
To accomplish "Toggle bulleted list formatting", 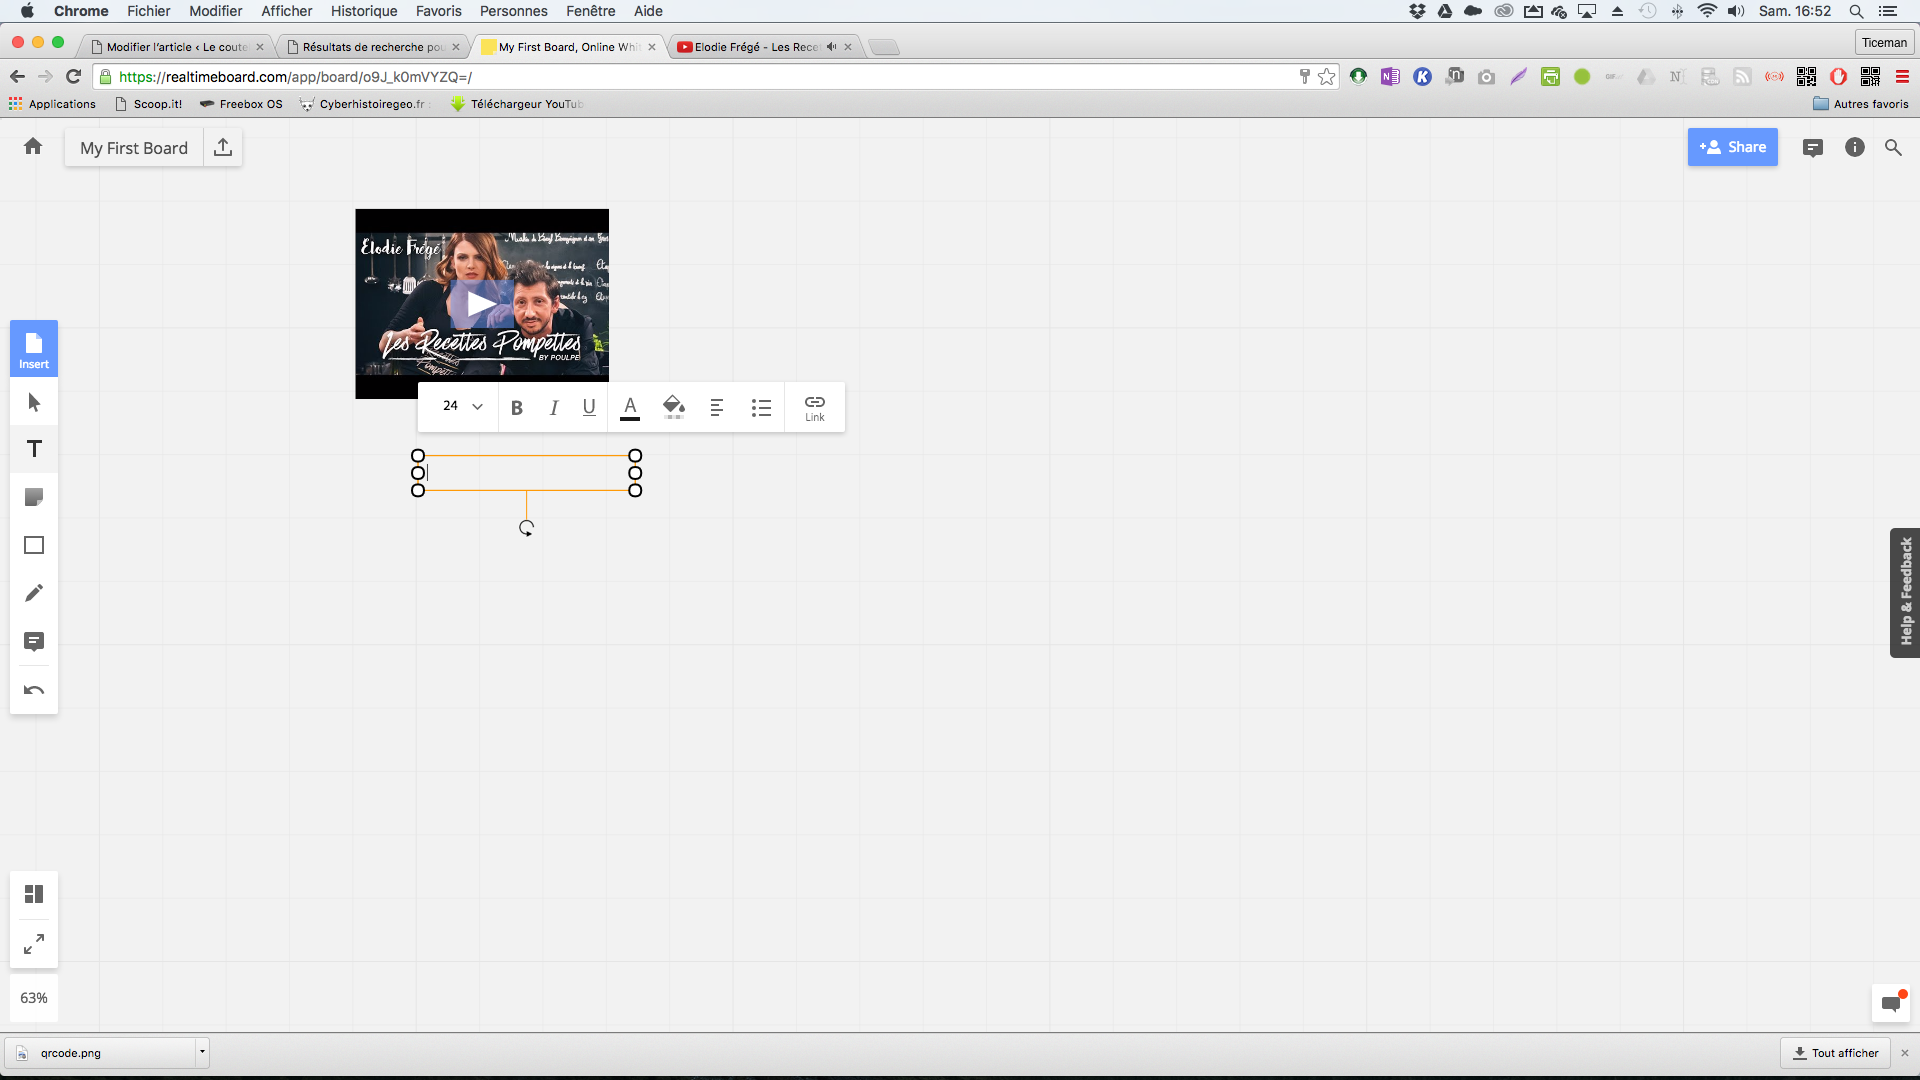I will (x=761, y=407).
